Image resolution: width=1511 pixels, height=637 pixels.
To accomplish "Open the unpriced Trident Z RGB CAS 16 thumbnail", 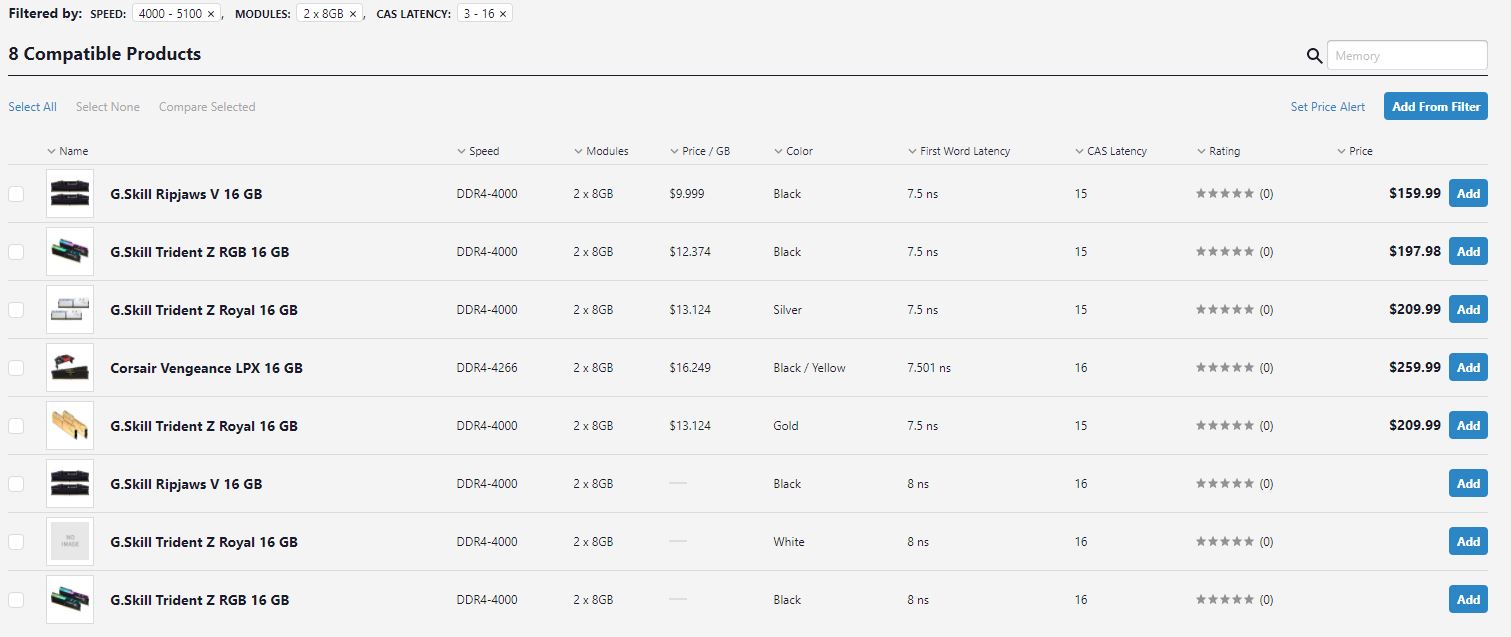I will (70, 600).
